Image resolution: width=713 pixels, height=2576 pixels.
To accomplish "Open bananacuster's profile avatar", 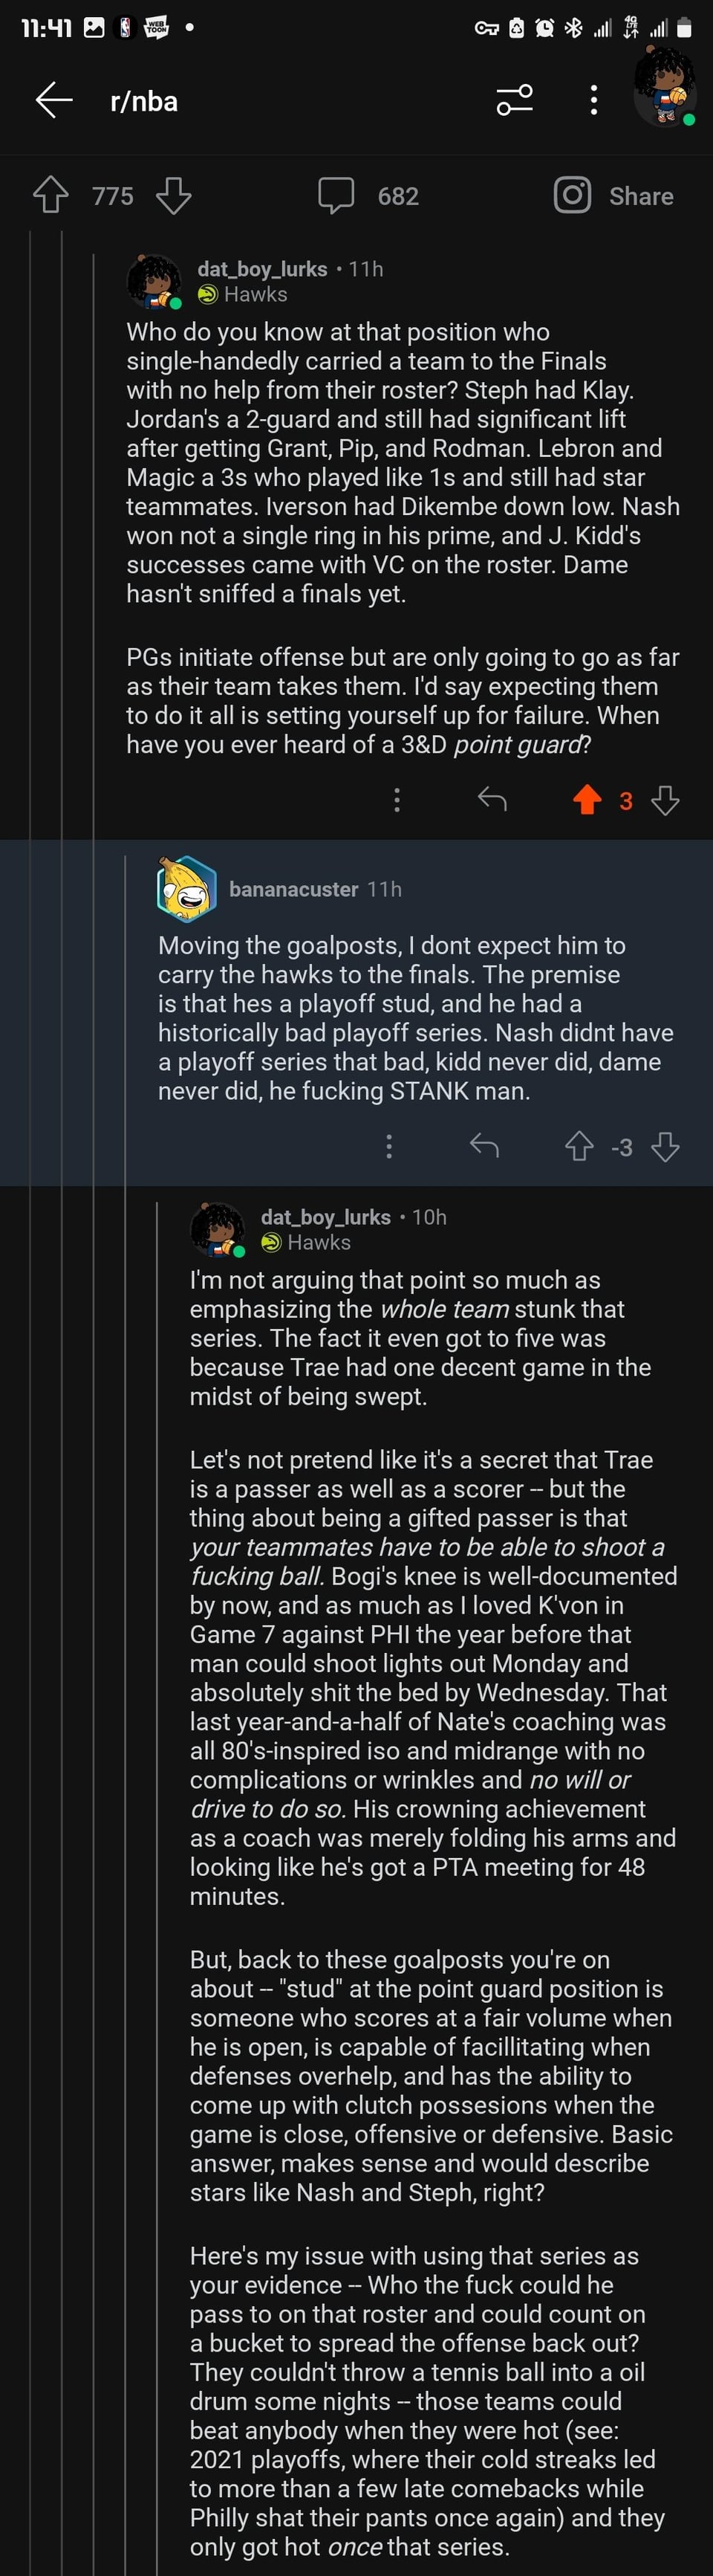I will 187,888.
